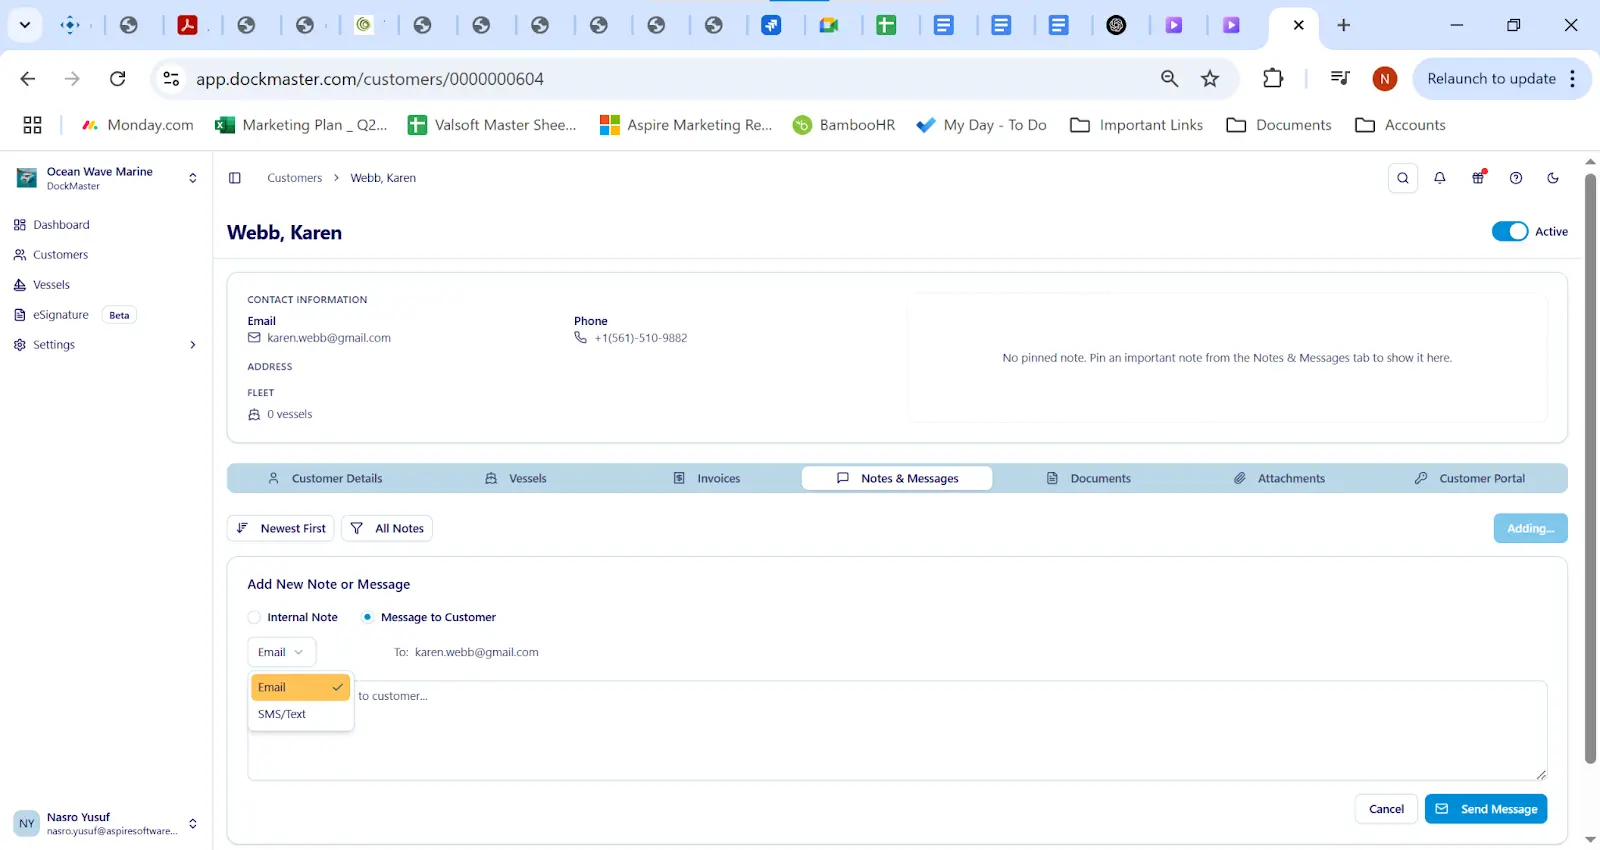Toggle the customer Active switch
The image size is (1600, 850).
click(x=1509, y=232)
